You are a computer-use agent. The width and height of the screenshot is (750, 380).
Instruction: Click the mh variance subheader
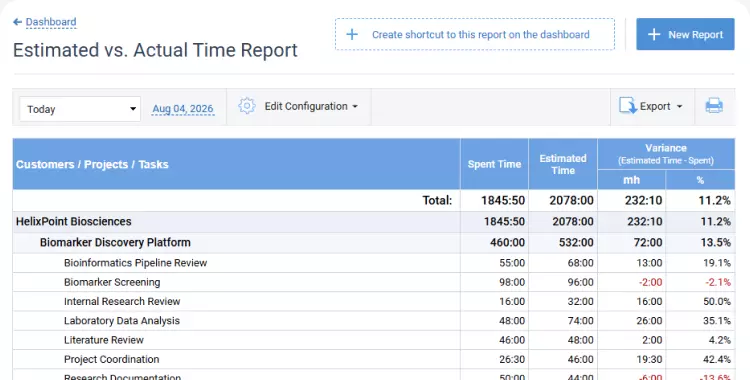[x=631, y=180]
